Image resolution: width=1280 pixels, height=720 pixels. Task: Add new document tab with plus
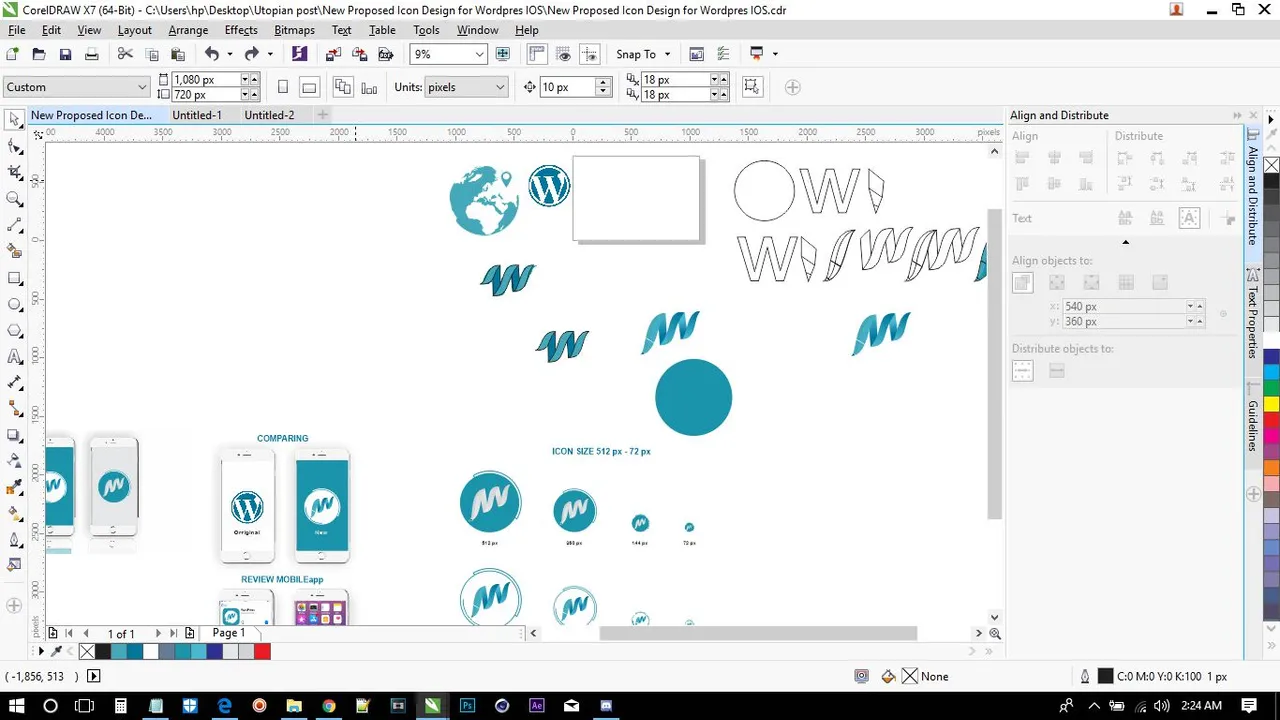322,115
